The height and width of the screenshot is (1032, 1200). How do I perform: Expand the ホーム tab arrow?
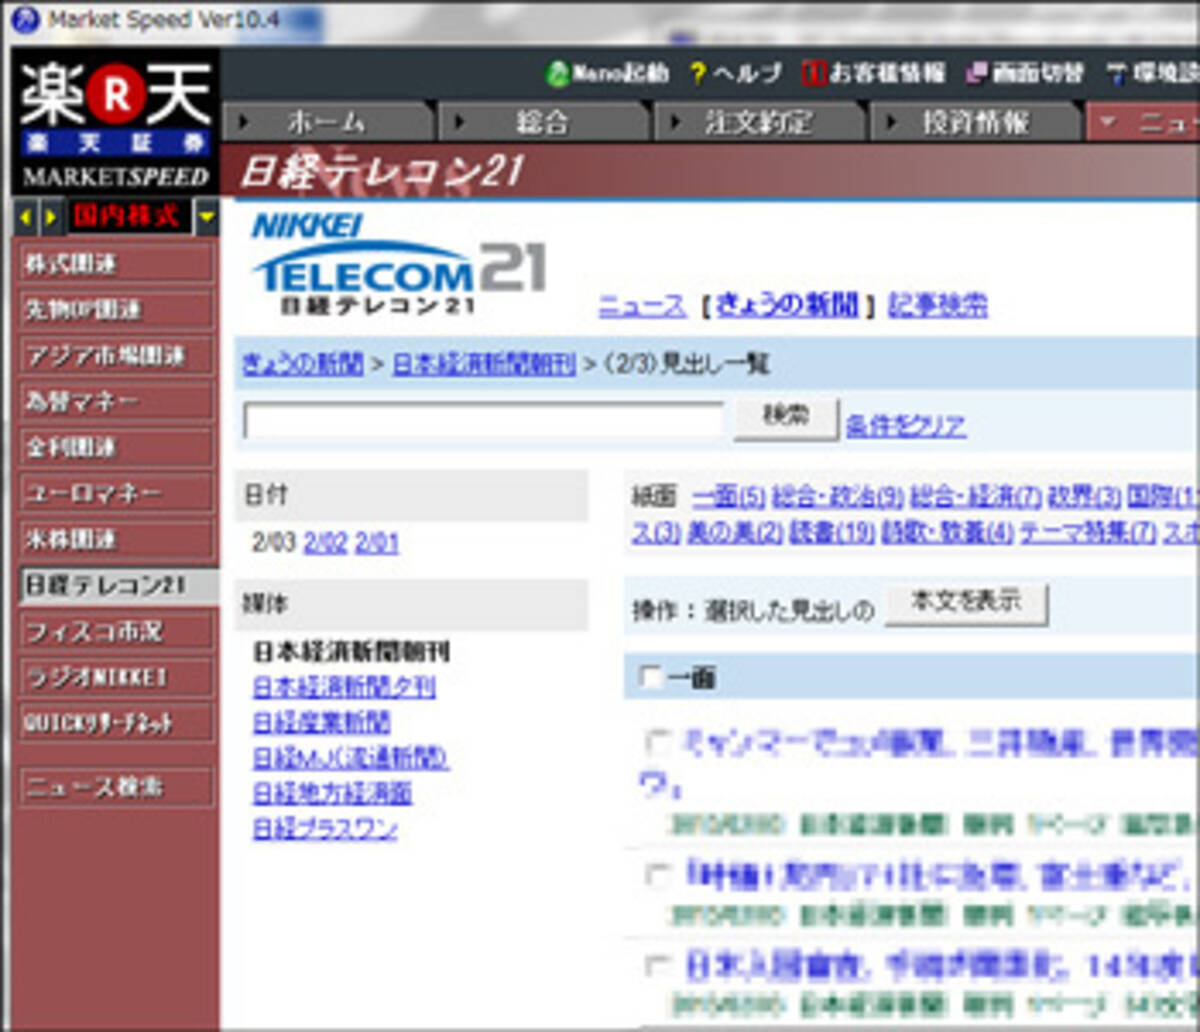tap(243, 123)
